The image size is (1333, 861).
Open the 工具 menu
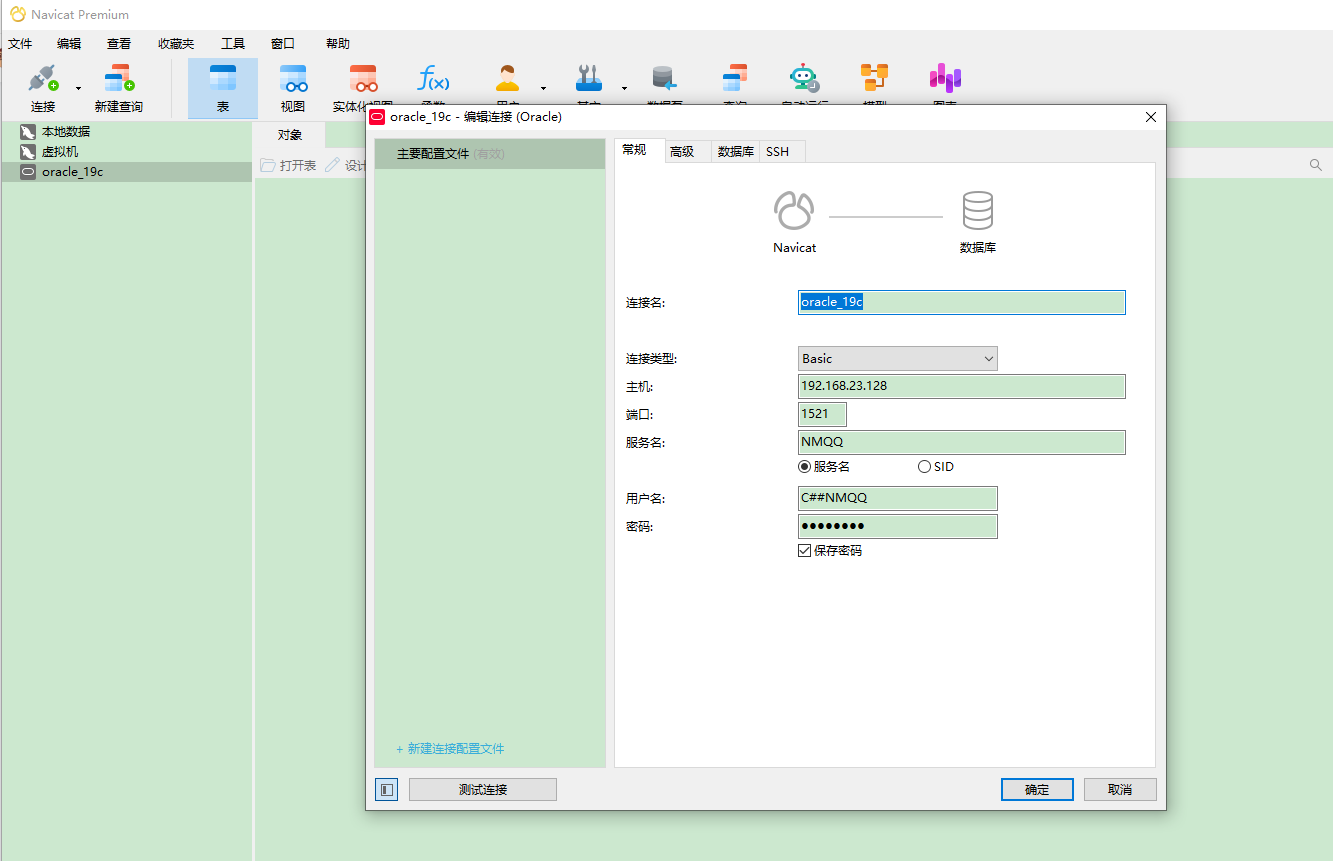pos(233,44)
